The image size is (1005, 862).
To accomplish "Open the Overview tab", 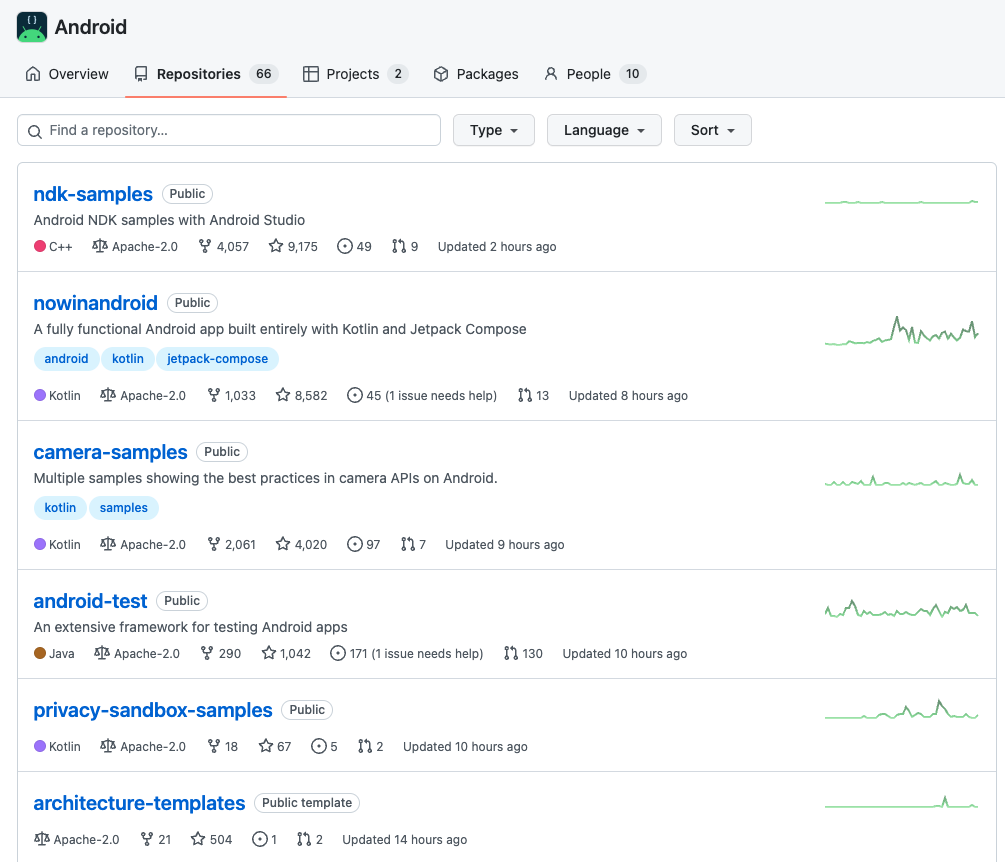I will [67, 74].
